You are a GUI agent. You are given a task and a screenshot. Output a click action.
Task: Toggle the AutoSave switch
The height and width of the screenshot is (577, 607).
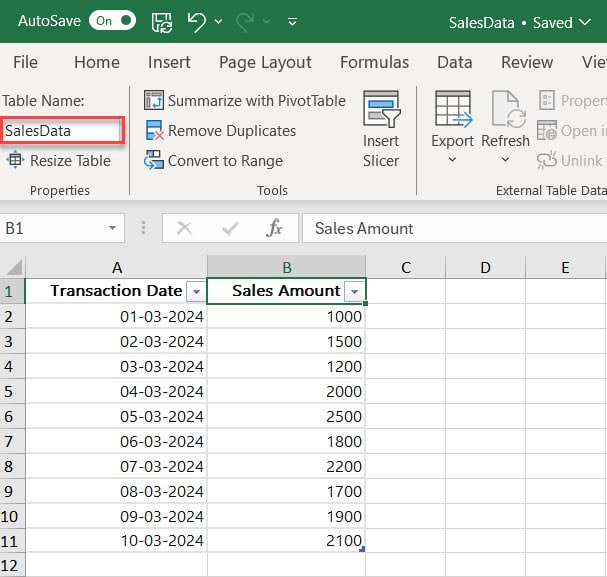(112, 21)
